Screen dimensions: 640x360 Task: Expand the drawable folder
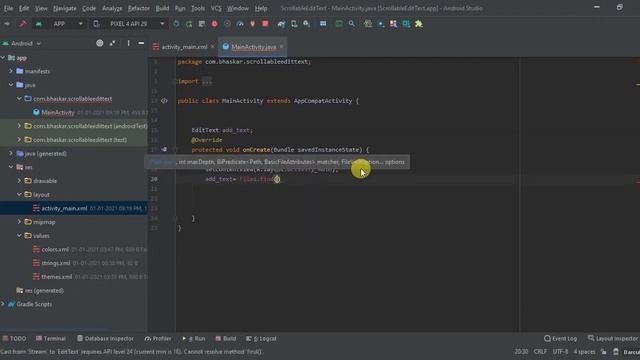[x=19, y=181]
